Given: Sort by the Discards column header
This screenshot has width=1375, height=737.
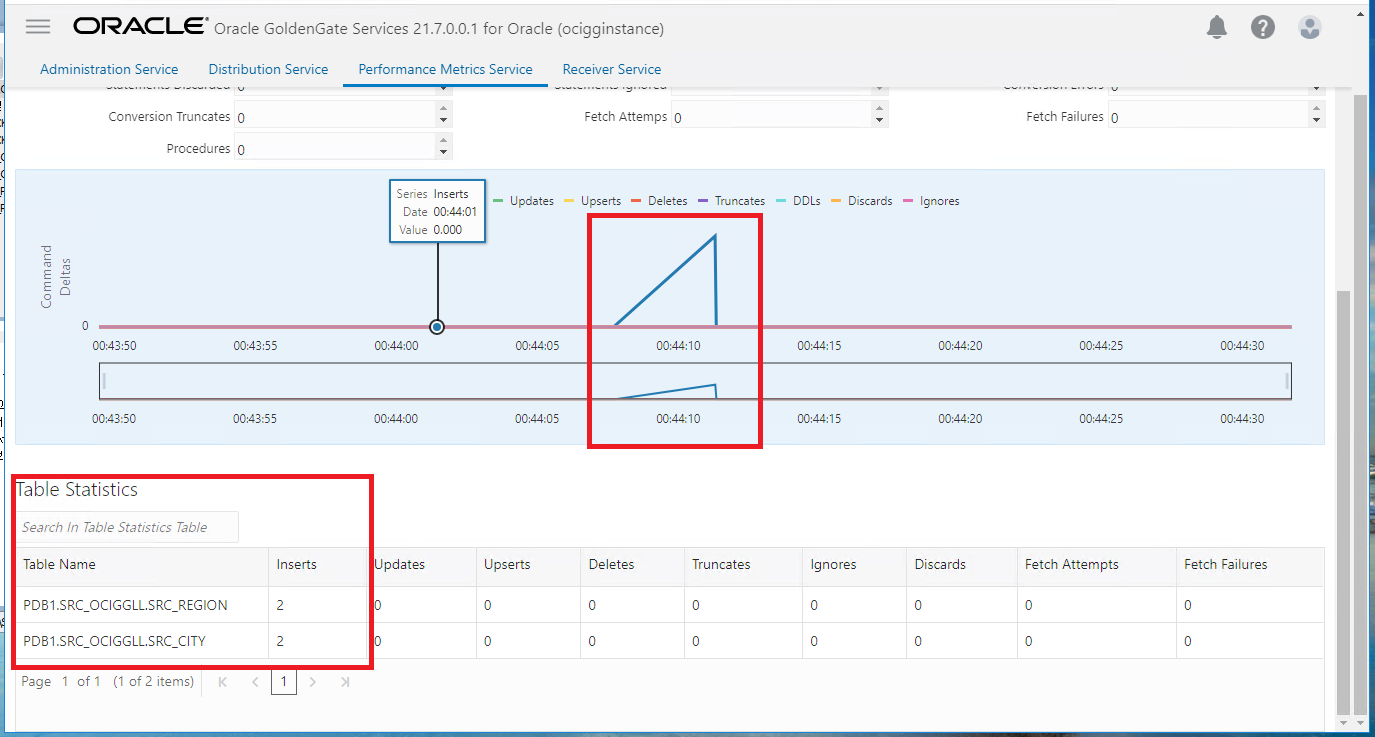Looking at the screenshot, I should [962, 565].
